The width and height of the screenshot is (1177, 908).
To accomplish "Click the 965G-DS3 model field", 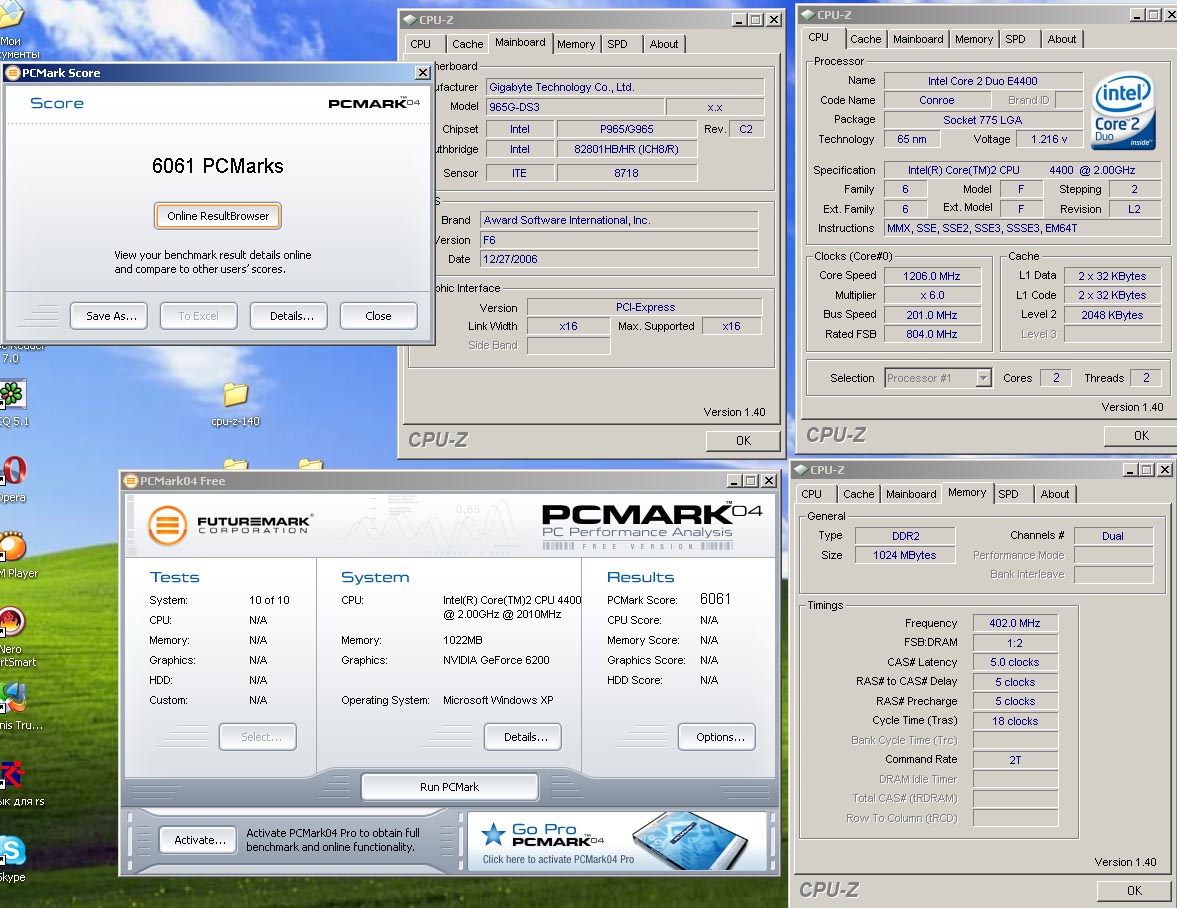I will coord(575,107).
